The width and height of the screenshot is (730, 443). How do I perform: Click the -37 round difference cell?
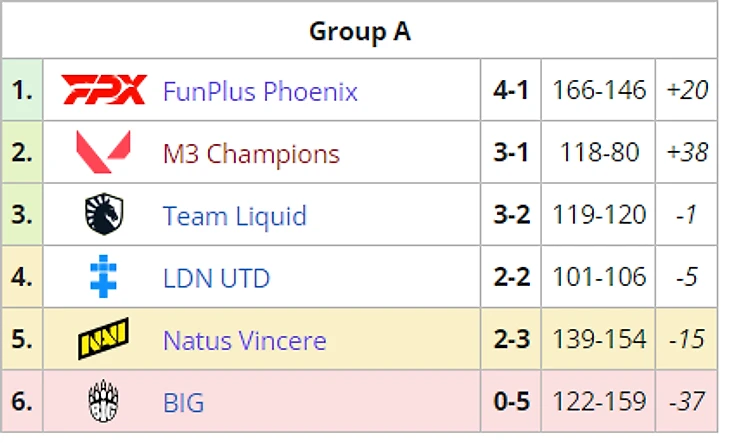click(x=687, y=403)
